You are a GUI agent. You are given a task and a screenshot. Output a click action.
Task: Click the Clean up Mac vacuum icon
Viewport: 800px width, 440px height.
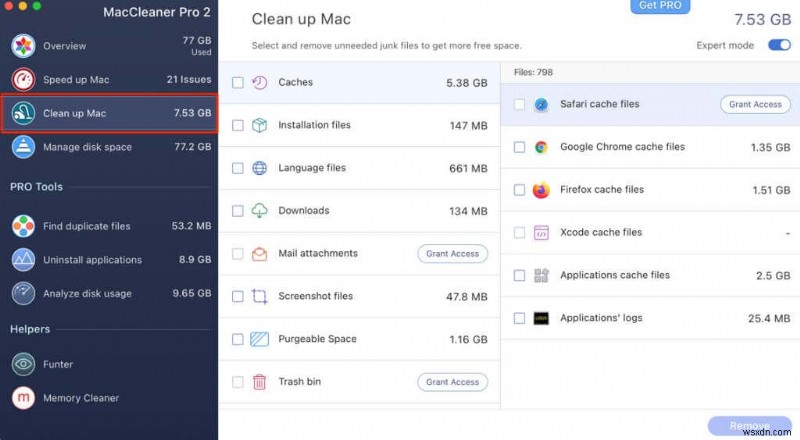(23, 113)
